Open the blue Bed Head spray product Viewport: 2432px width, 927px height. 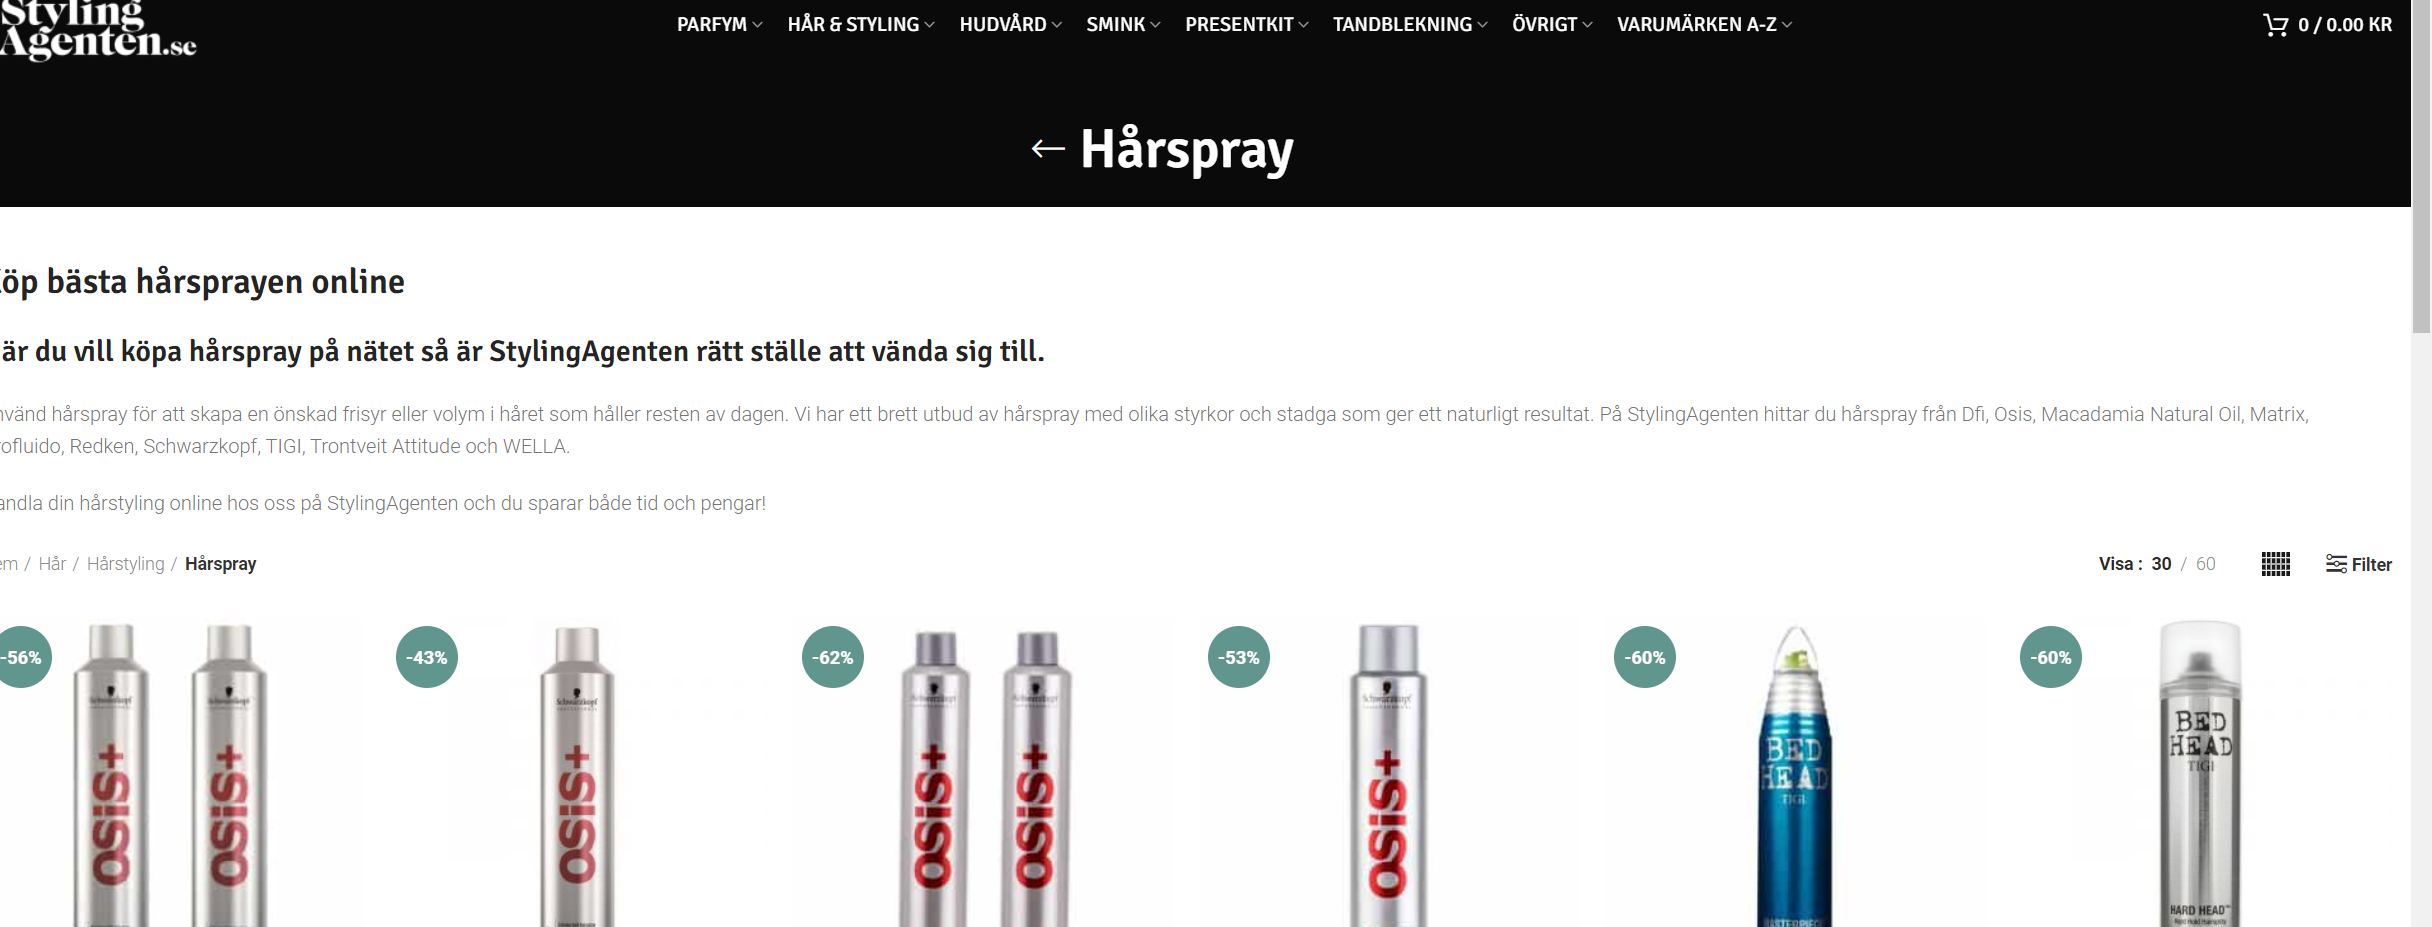tap(1794, 776)
